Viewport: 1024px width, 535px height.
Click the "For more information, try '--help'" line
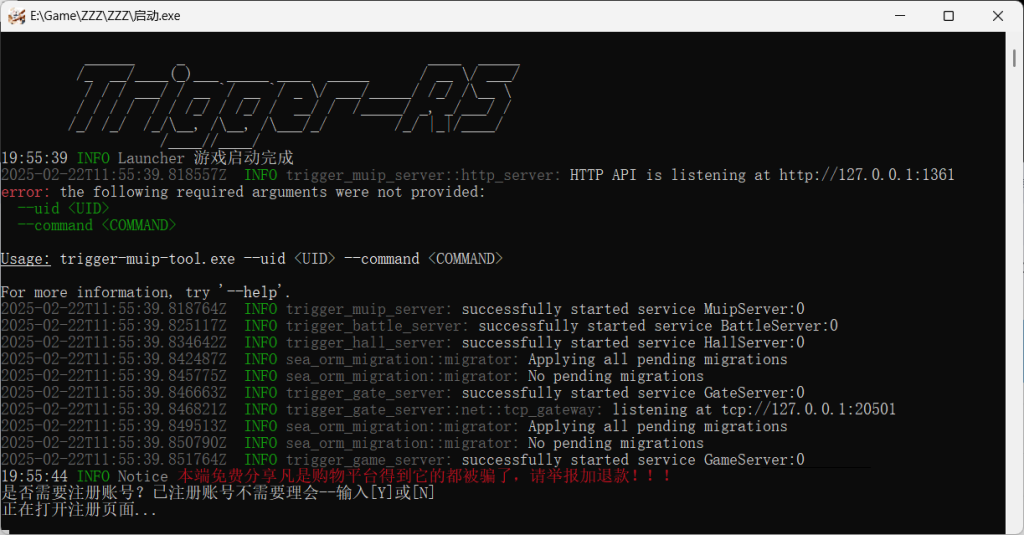[x=146, y=292]
